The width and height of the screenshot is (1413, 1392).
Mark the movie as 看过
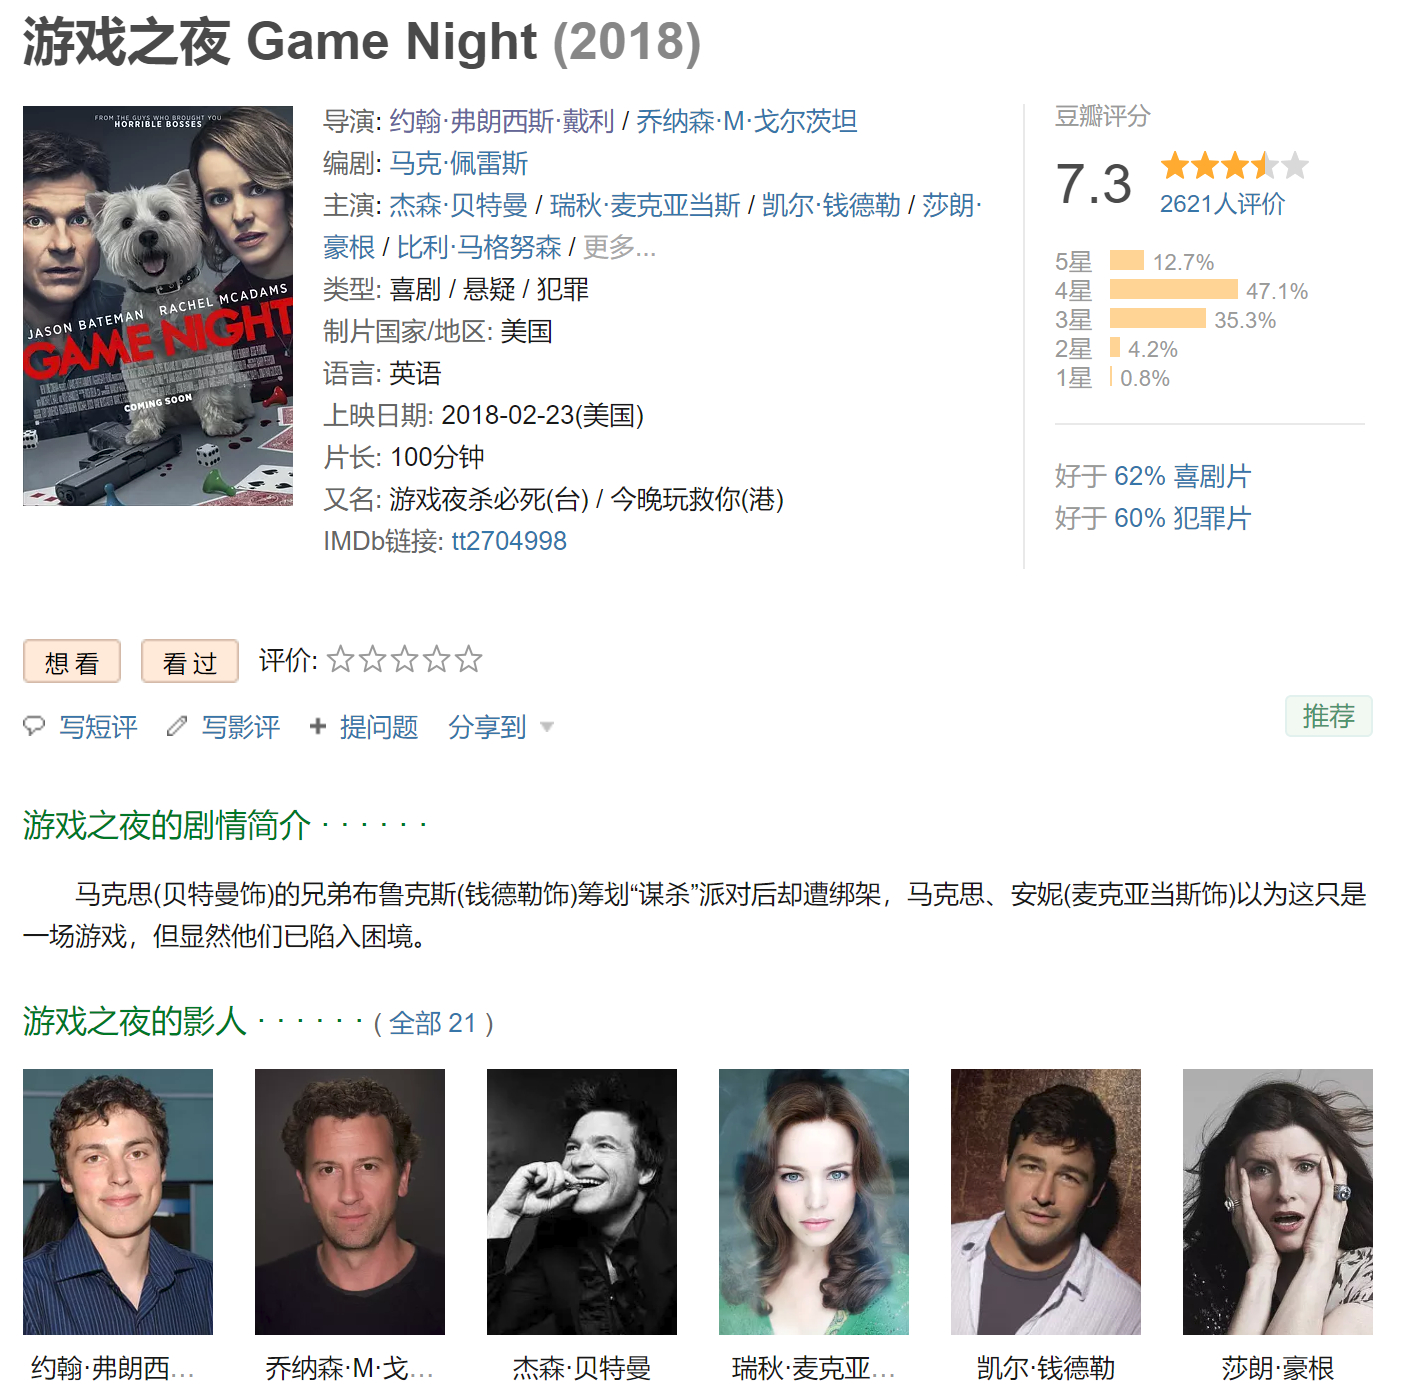pyautogui.click(x=190, y=661)
